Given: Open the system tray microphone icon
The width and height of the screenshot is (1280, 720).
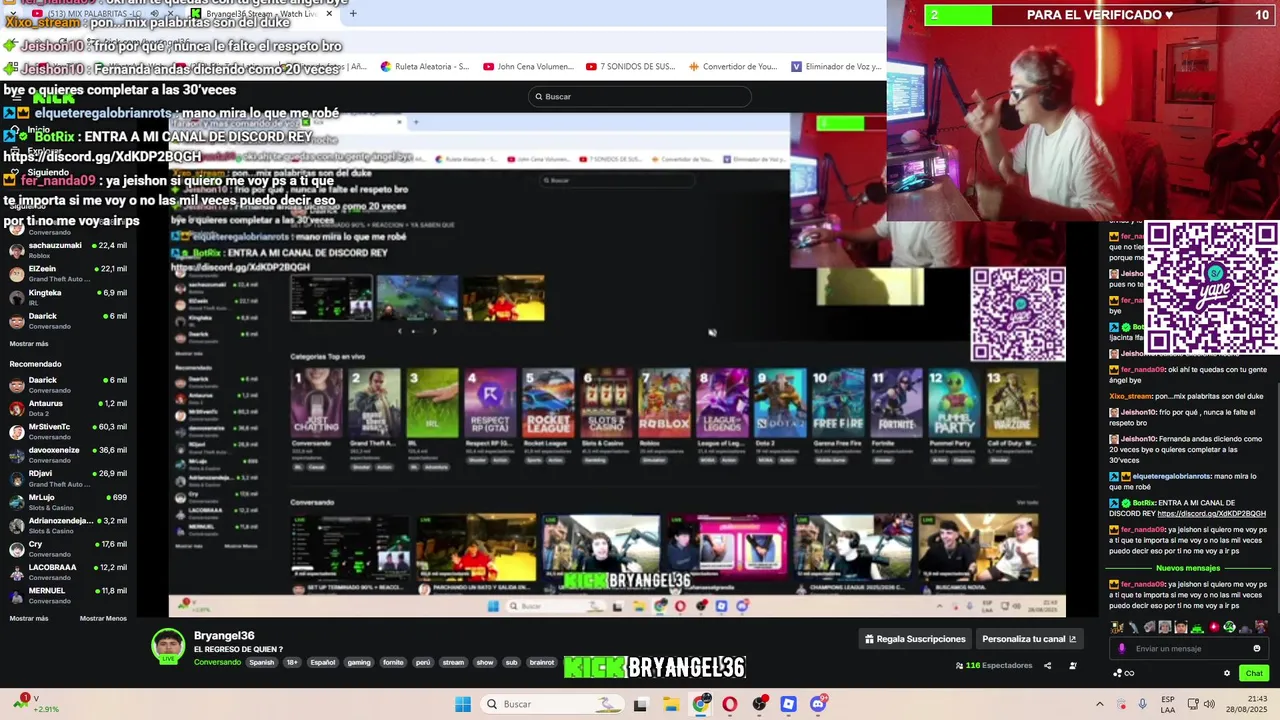Looking at the screenshot, I should (x=1142, y=704).
